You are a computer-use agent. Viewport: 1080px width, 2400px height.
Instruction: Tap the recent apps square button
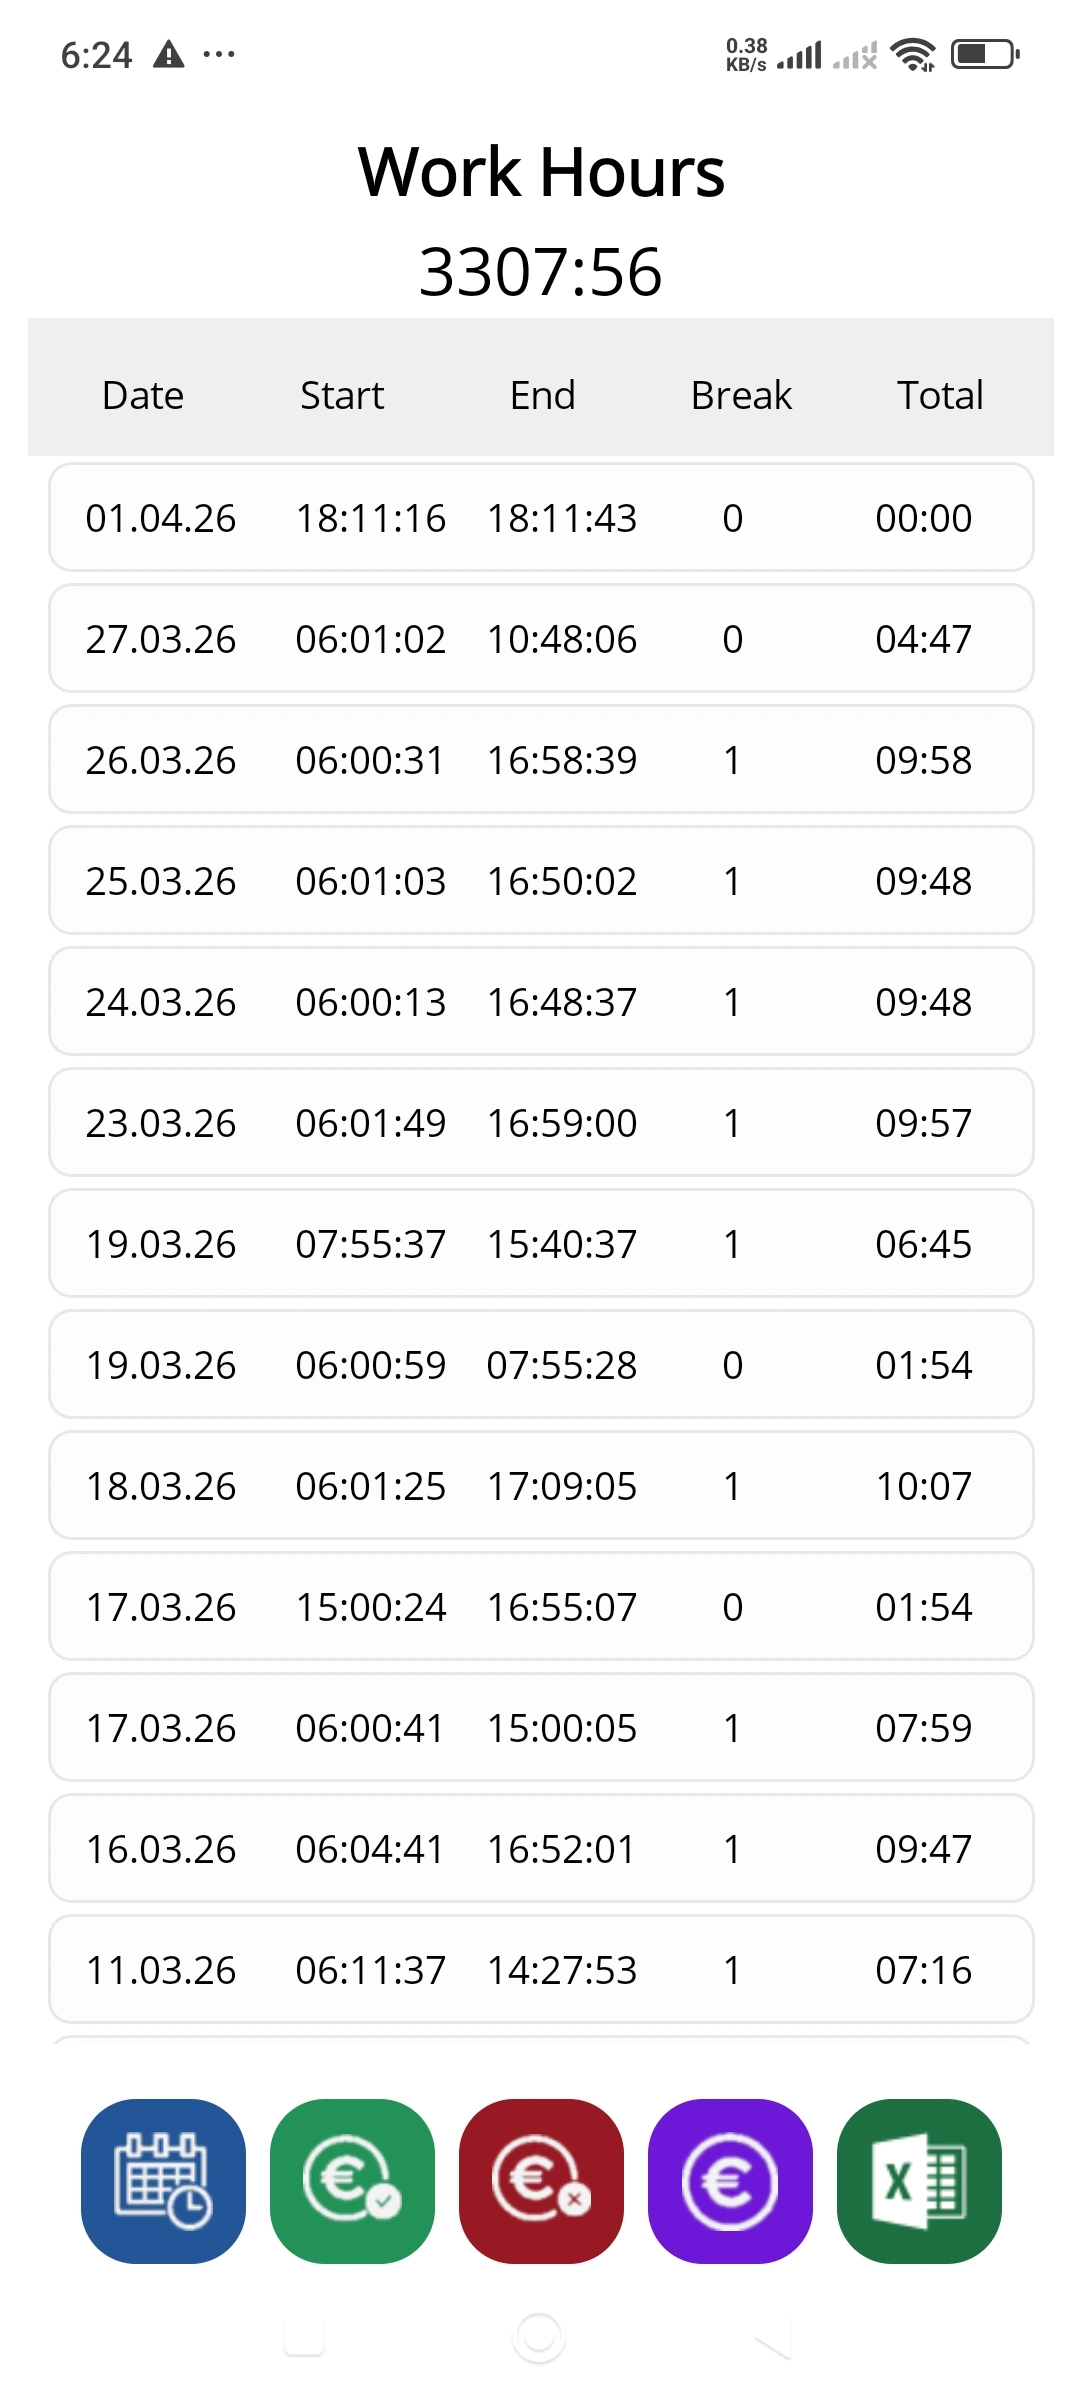tap(304, 2338)
